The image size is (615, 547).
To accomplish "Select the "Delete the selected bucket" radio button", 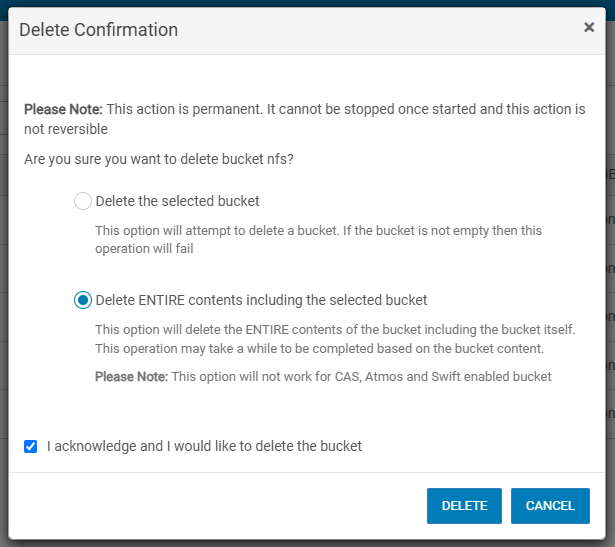I will coord(83,201).
